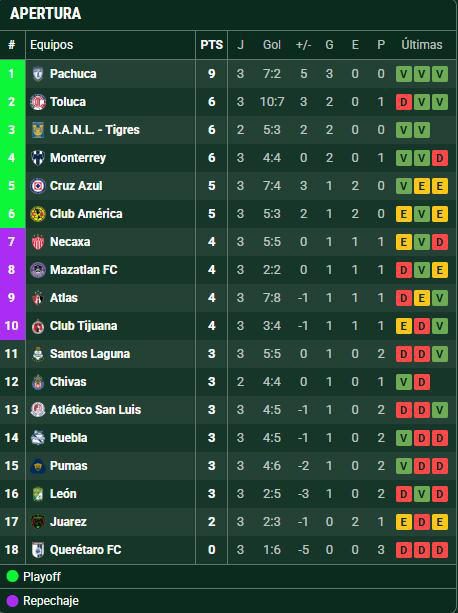Image resolution: width=458 pixels, height=613 pixels.
Task: Click the Equipos column header
Action: click(x=52, y=45)
